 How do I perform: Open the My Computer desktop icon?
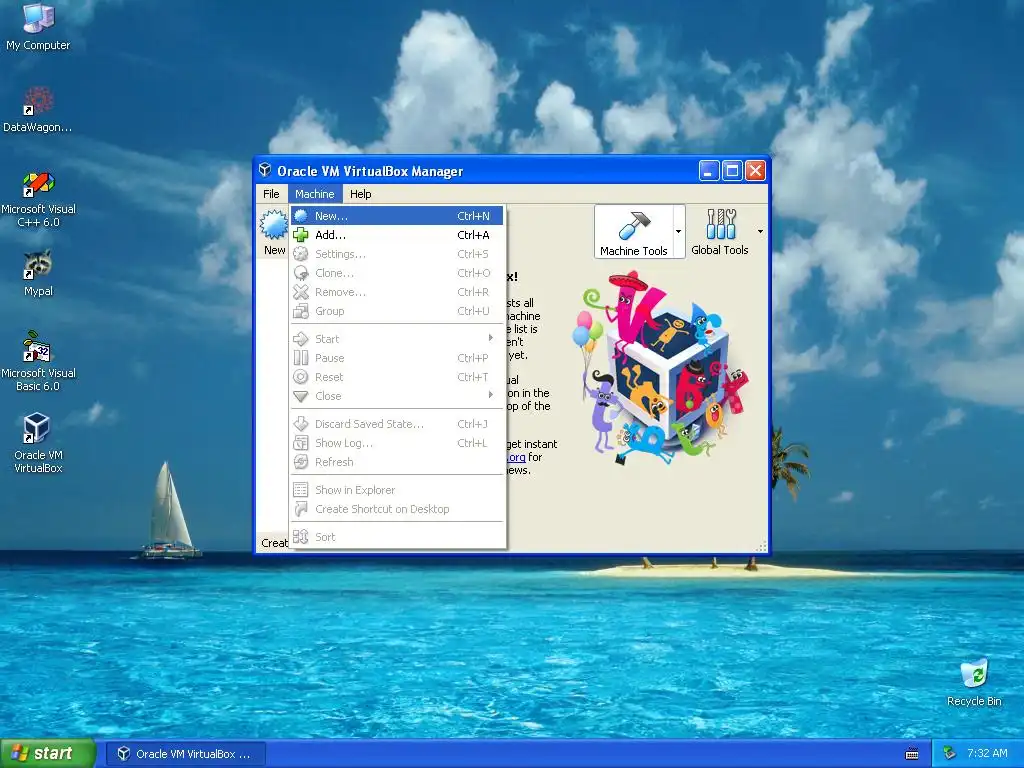click(x=38, y=27)
